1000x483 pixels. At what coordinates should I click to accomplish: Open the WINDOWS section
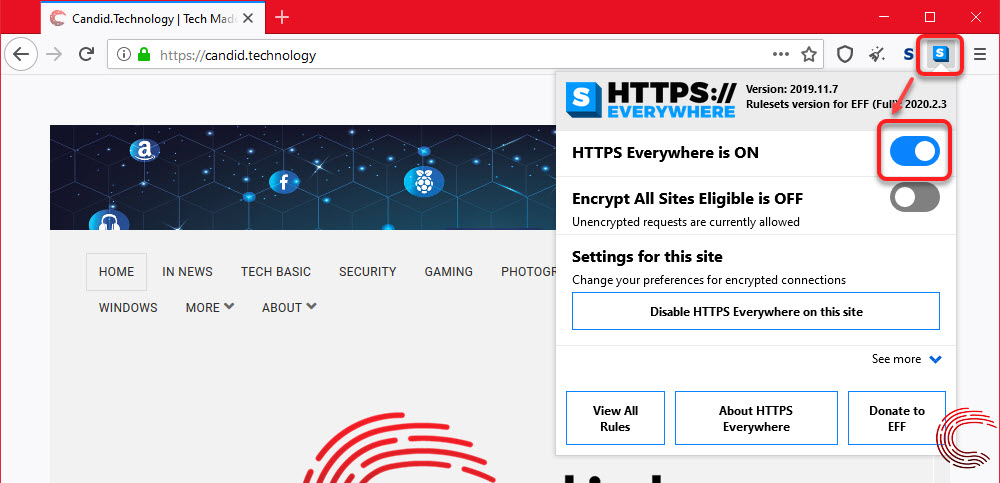point(128,308)
